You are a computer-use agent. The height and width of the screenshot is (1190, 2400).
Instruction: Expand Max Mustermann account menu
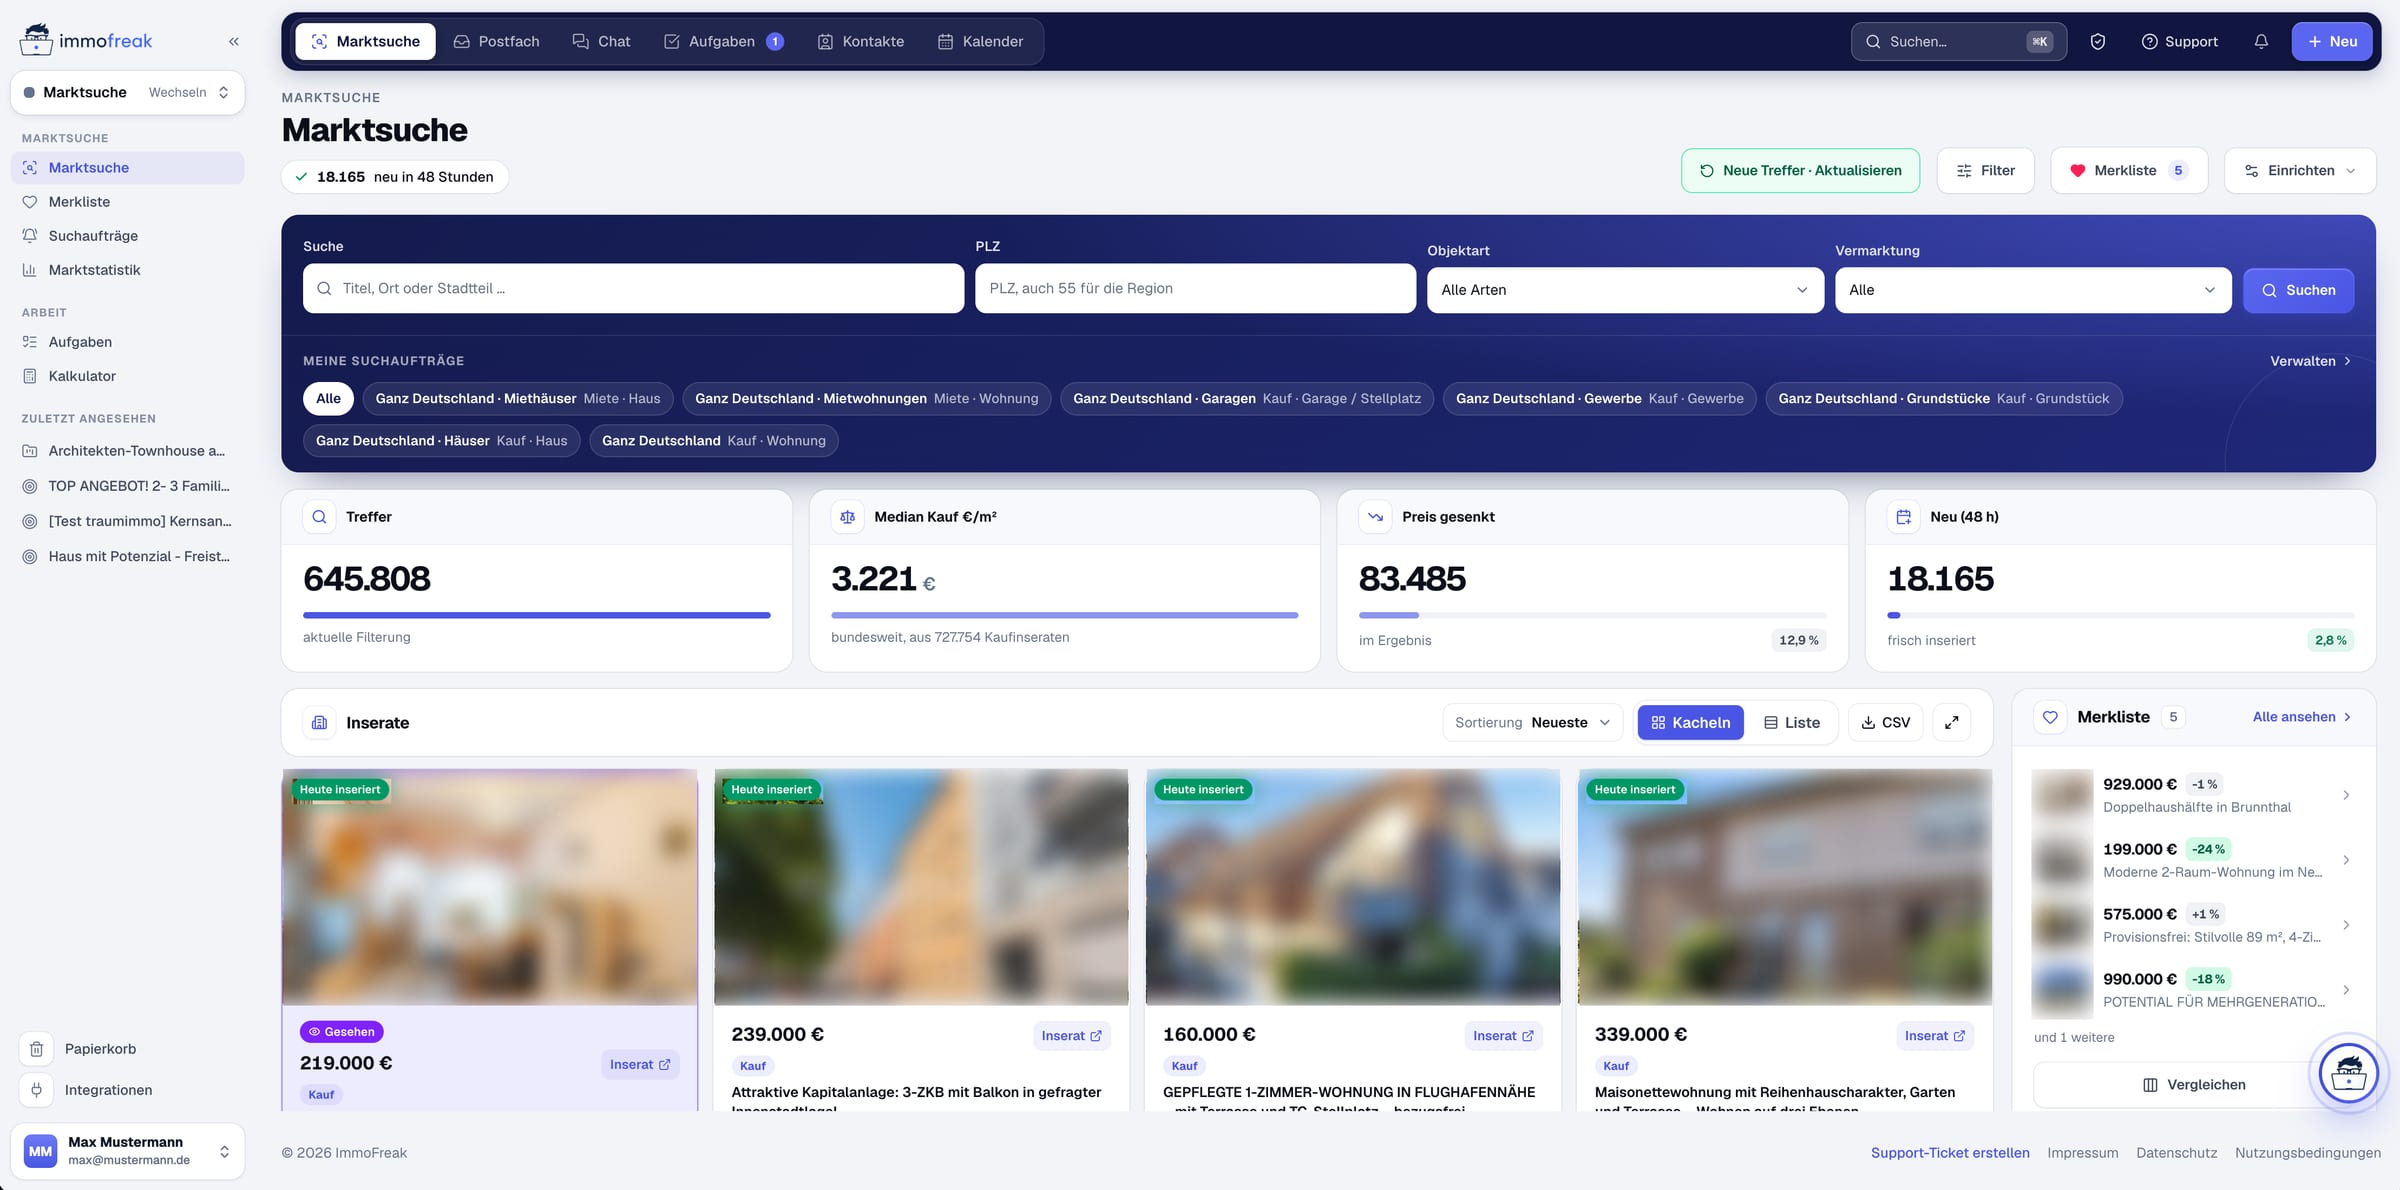tap(128, 1151)
